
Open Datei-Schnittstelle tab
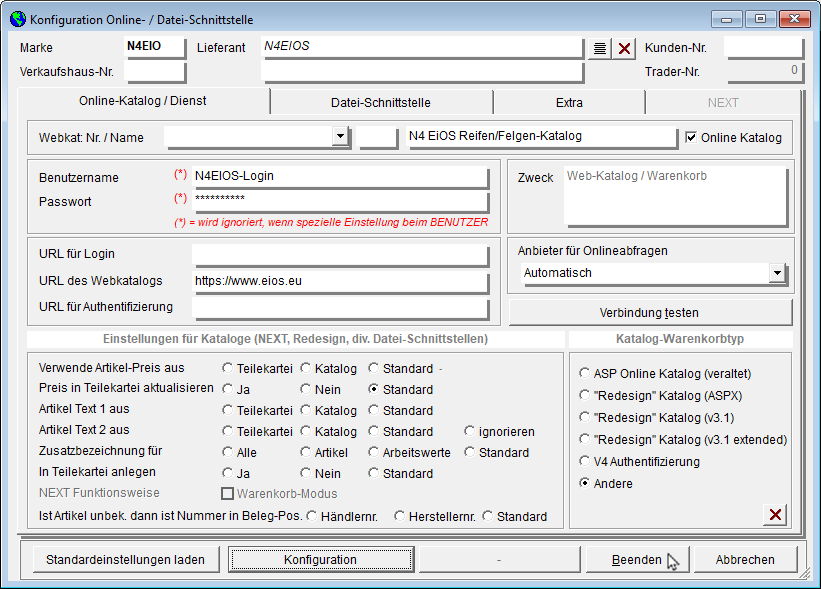381,103
